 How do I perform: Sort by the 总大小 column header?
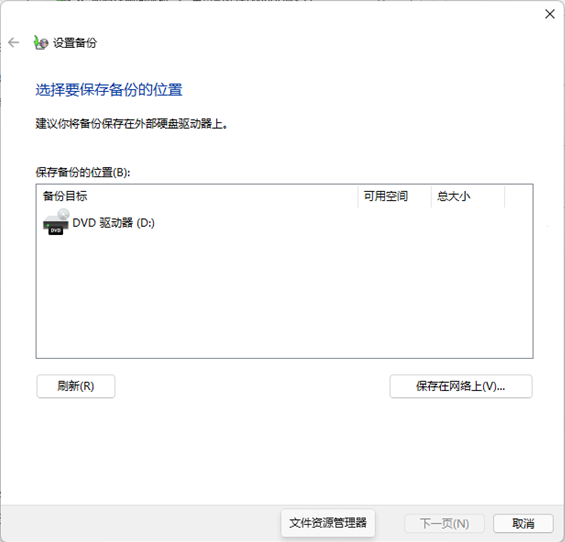468,196
